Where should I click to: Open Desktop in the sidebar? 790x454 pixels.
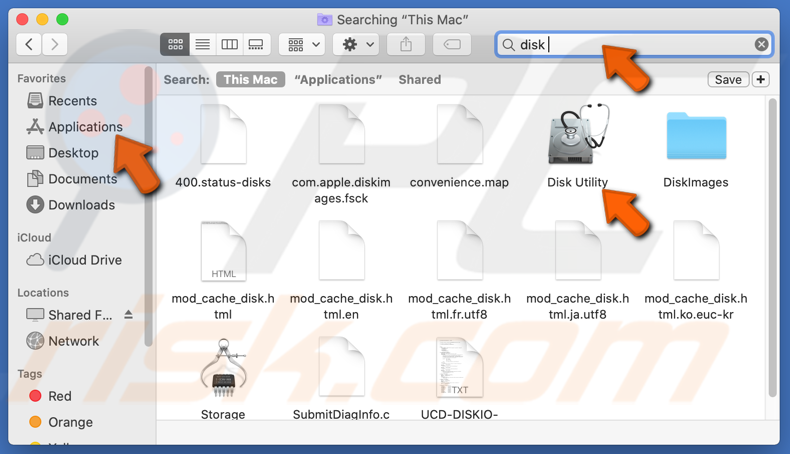(x=73, y=153)
